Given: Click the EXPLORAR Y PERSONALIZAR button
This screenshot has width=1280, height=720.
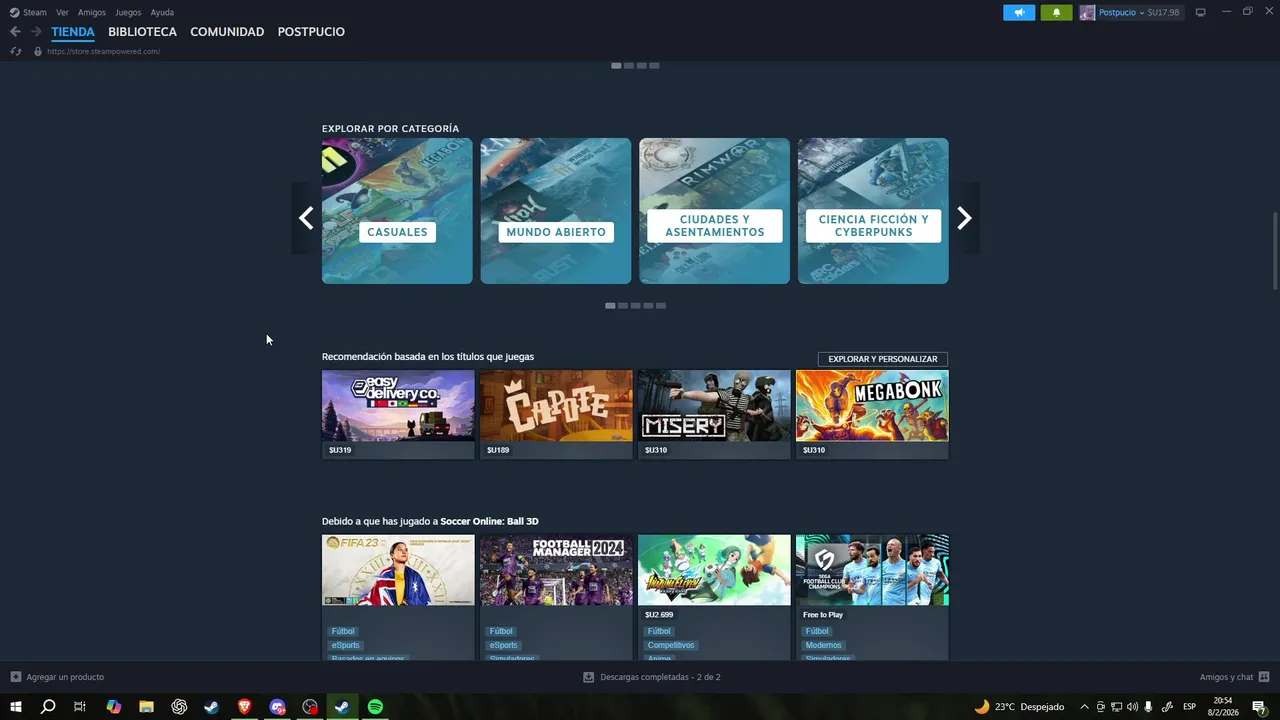Looking at the screenshot, I should coord(883,359).
